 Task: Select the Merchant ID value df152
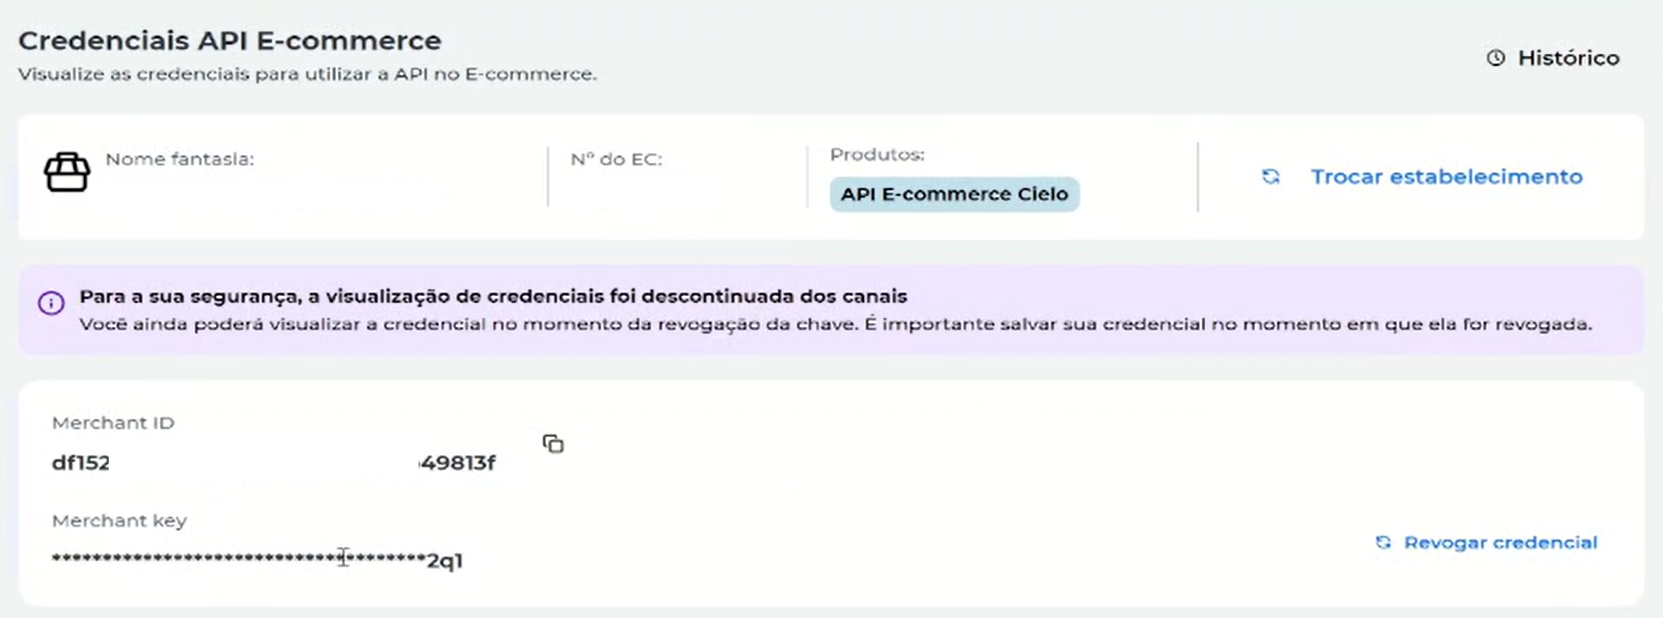coord(81,462)
